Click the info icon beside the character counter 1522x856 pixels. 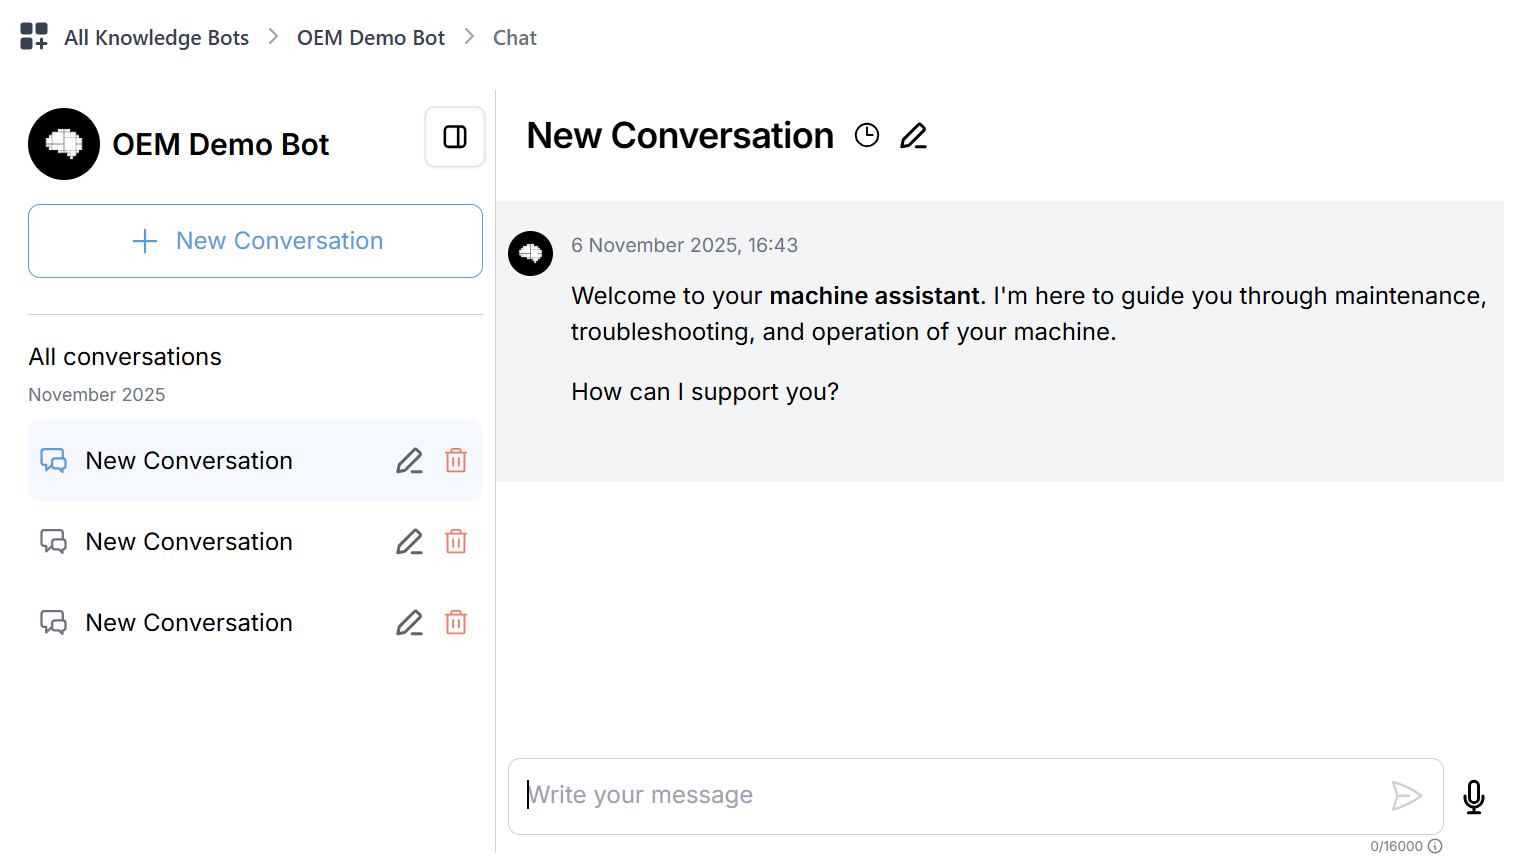[x=1436, y=845]
